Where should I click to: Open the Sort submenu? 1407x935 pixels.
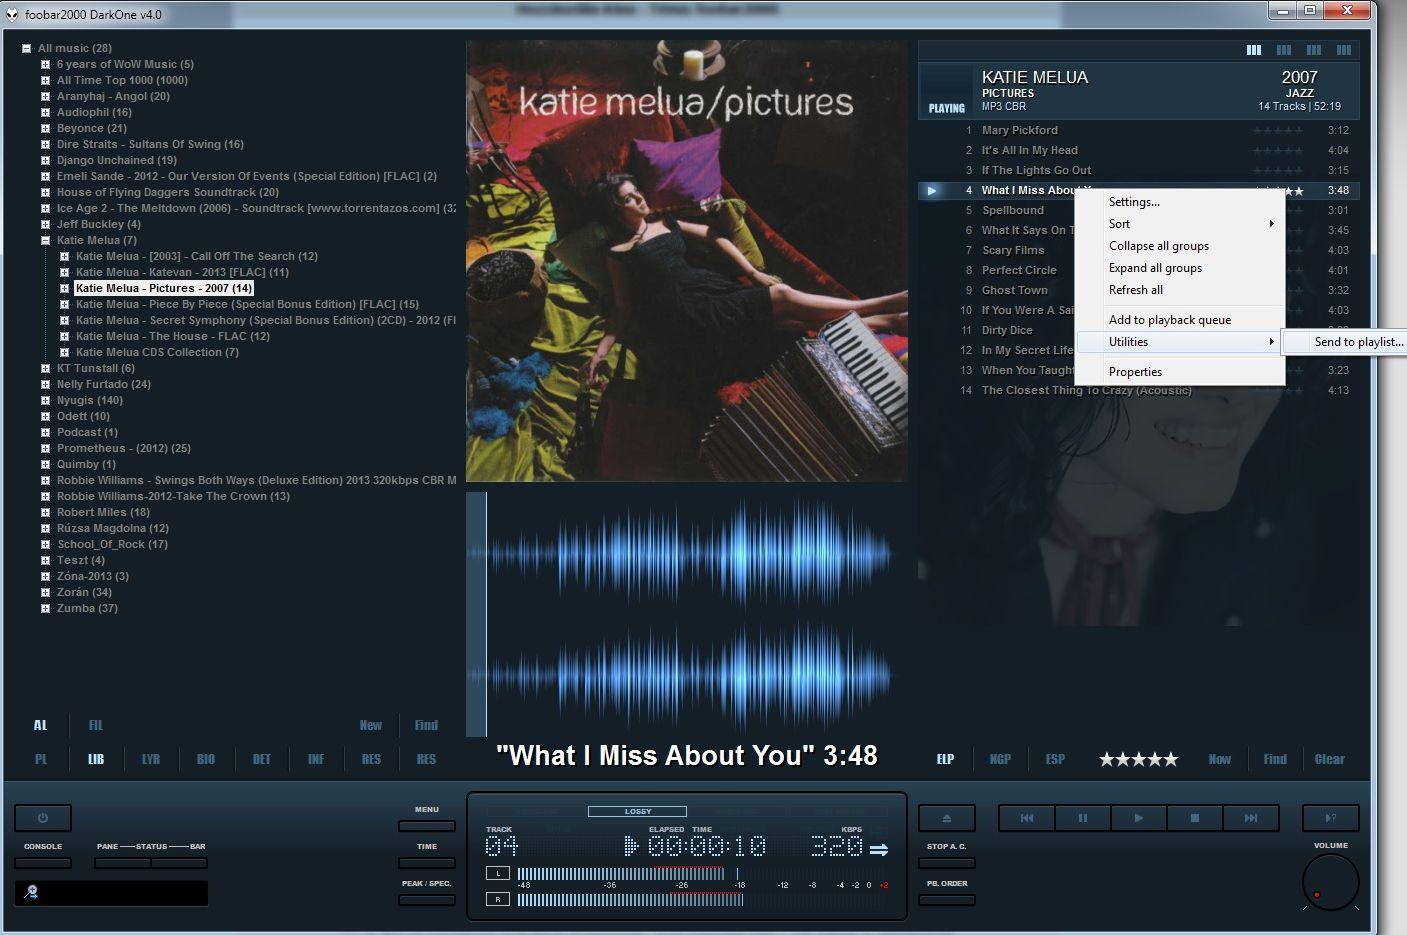pos(1180,224)
